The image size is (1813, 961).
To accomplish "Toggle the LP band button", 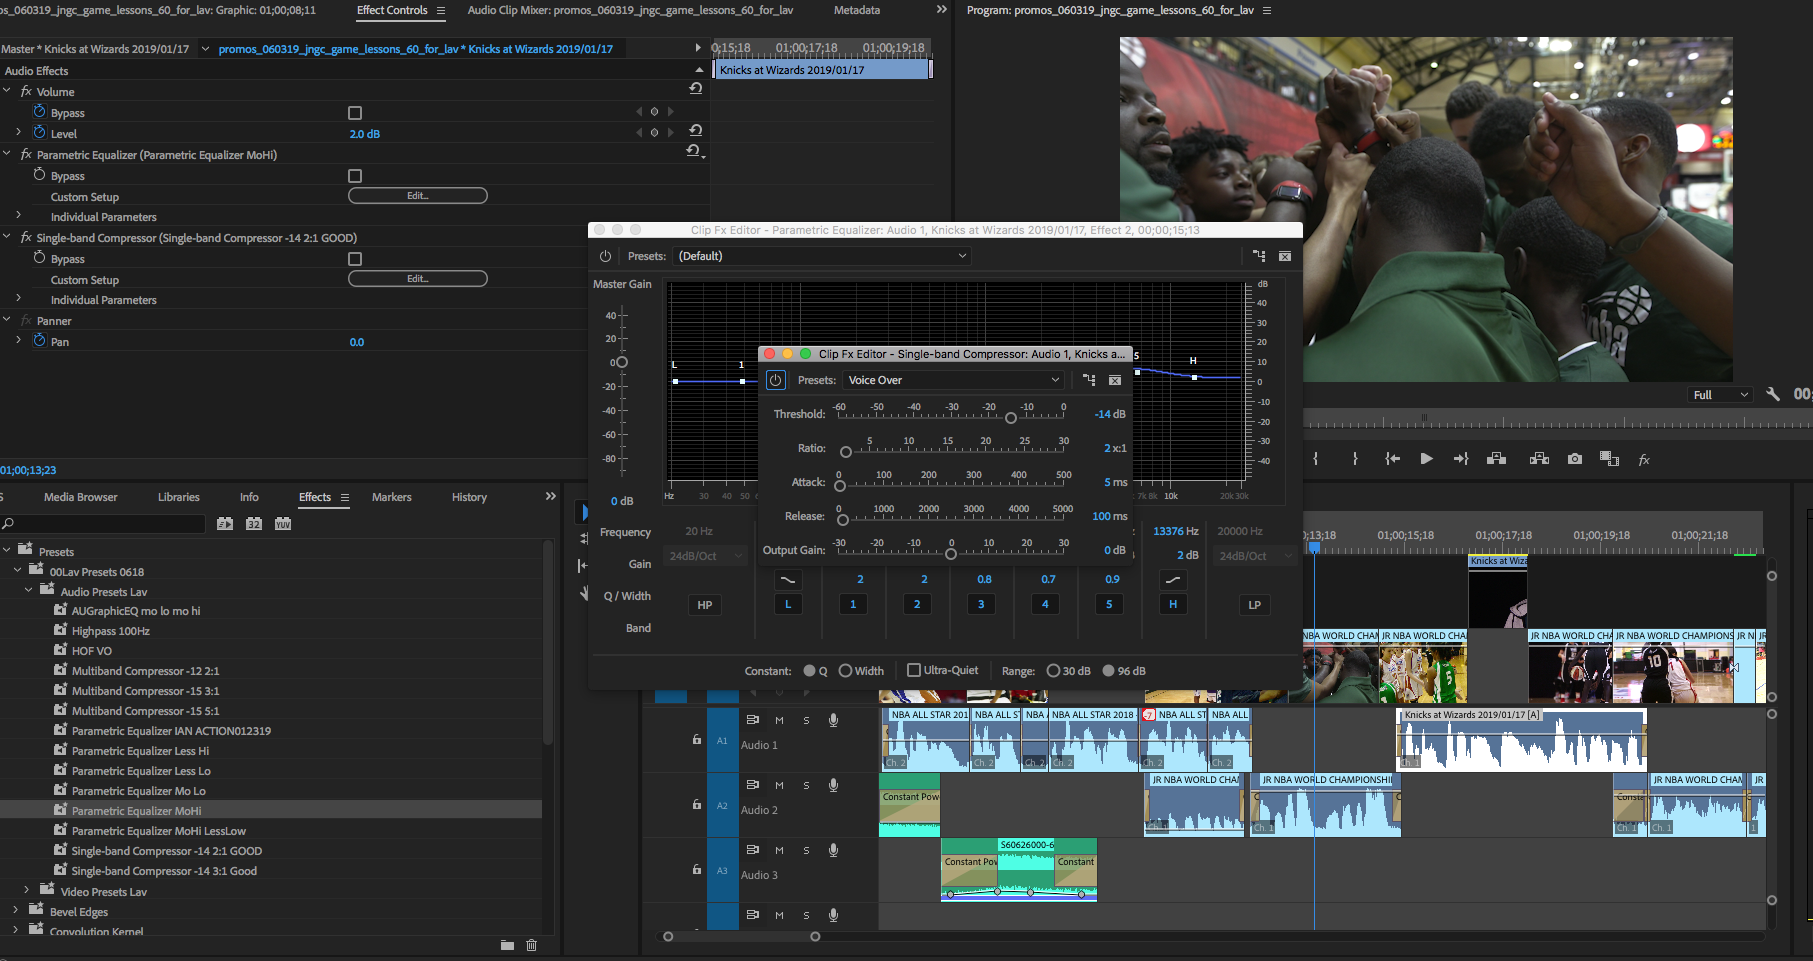I will click(x=1255, y=605).
